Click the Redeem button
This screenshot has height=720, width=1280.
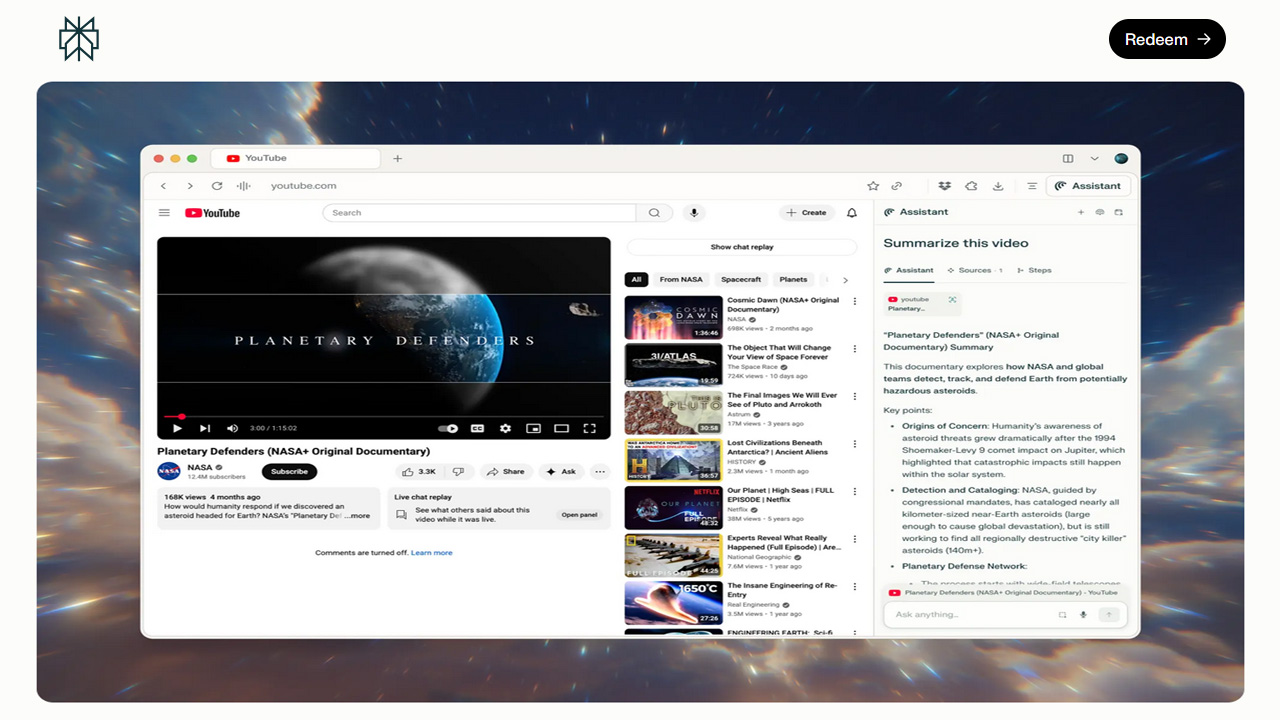click(1167, 39)
